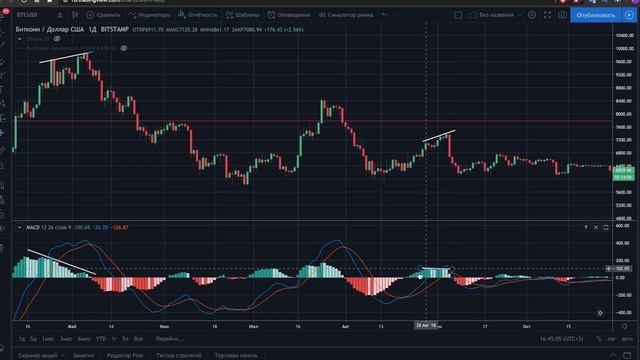
Task: Toggle visibility eye of the second indicator row
Action: pos(124,48)
